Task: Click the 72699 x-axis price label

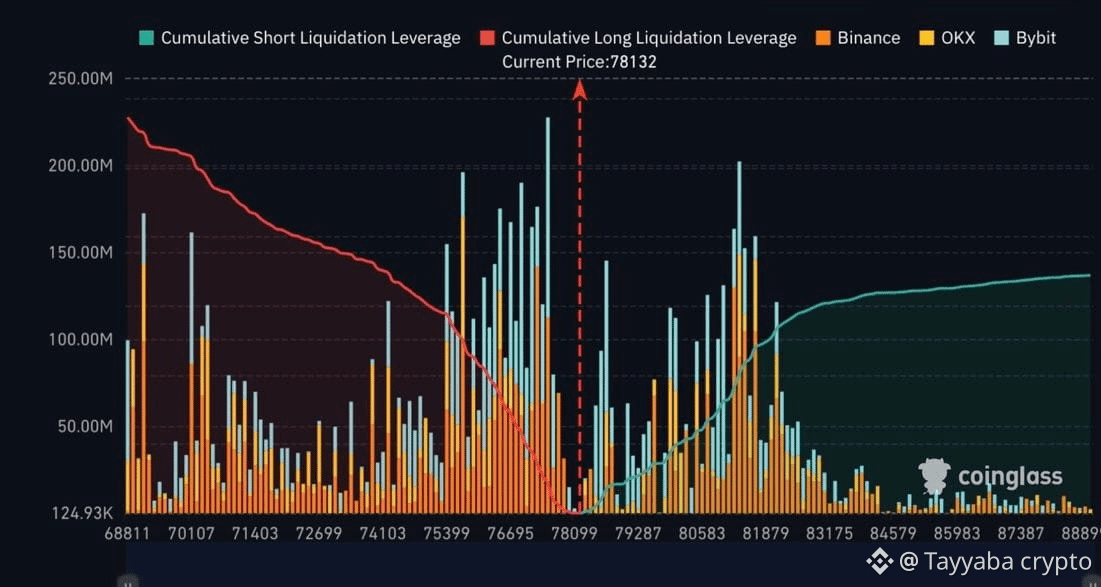Action: pos(319,534)
